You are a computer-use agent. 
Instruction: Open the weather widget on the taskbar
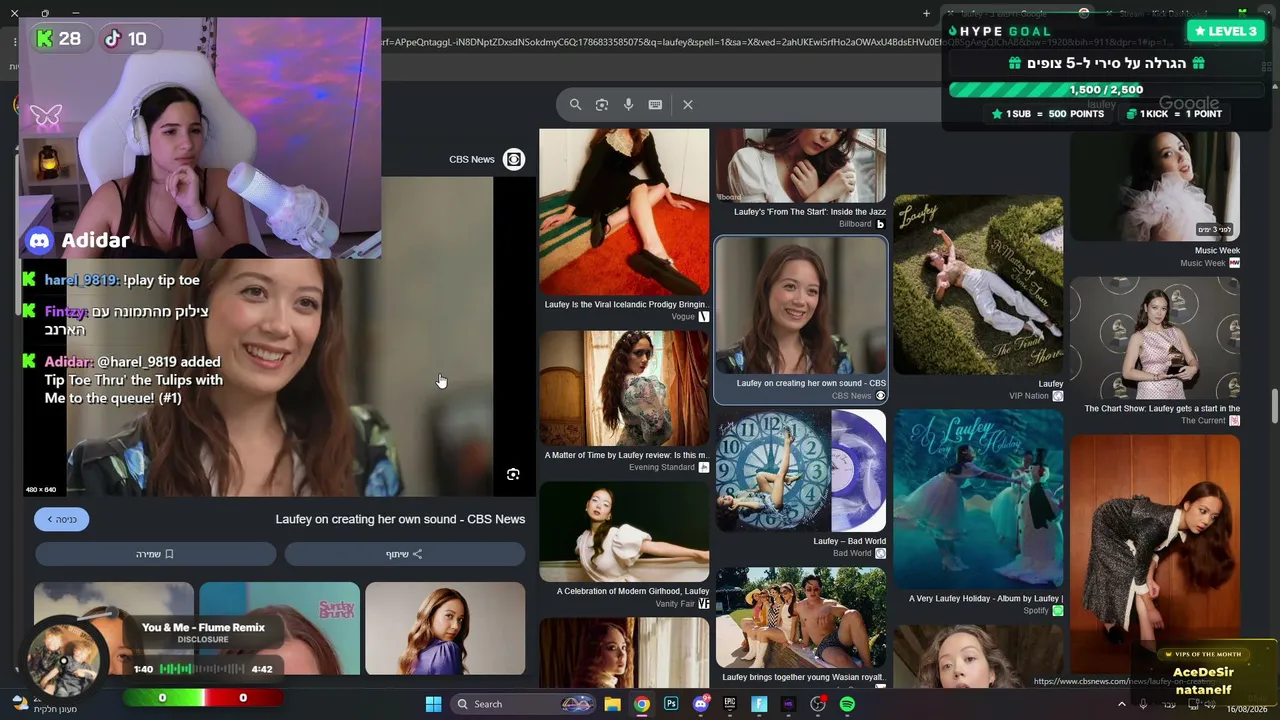[40, 704]
